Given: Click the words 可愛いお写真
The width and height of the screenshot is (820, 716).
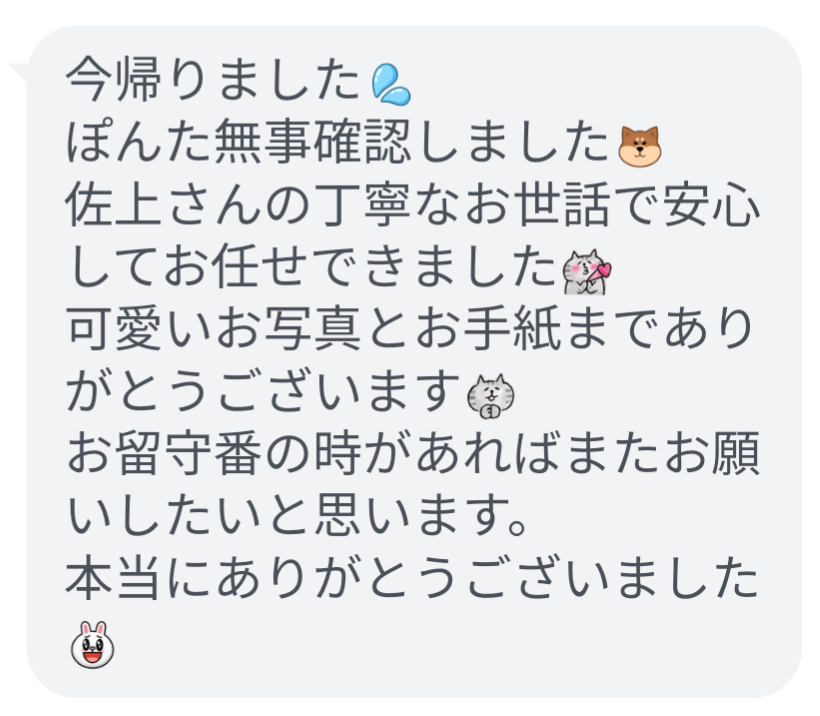Looking at the screenshot, I should click(x=213, y=328).
